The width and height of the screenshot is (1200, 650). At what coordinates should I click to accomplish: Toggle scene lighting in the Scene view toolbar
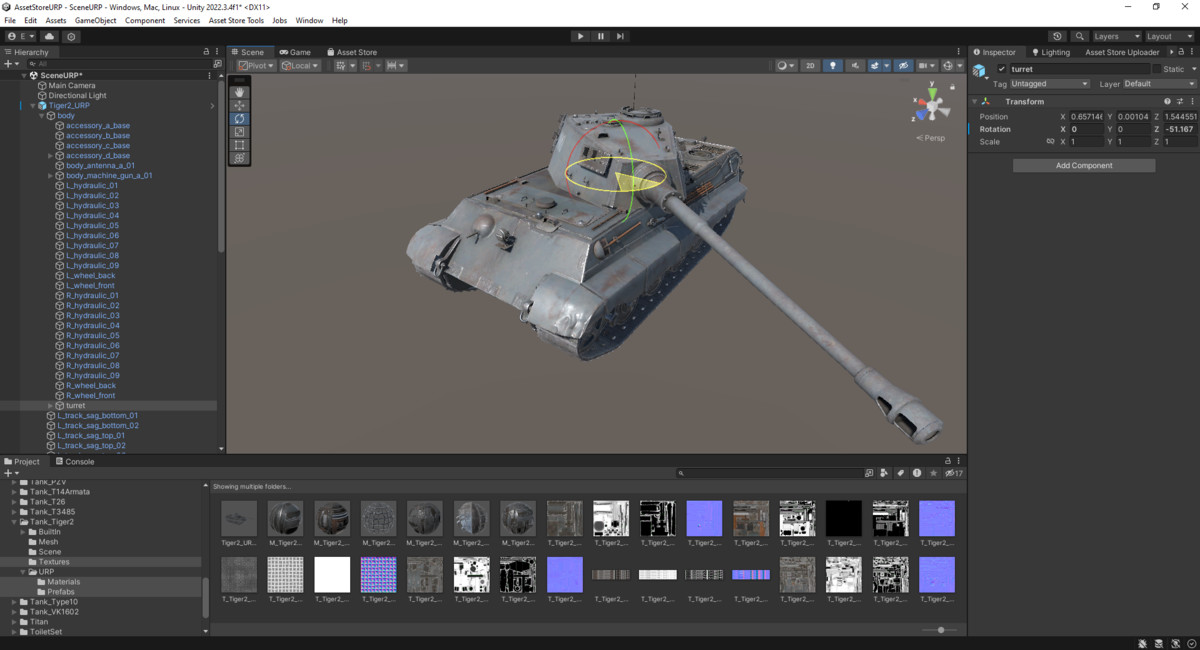tap(833, 65)
